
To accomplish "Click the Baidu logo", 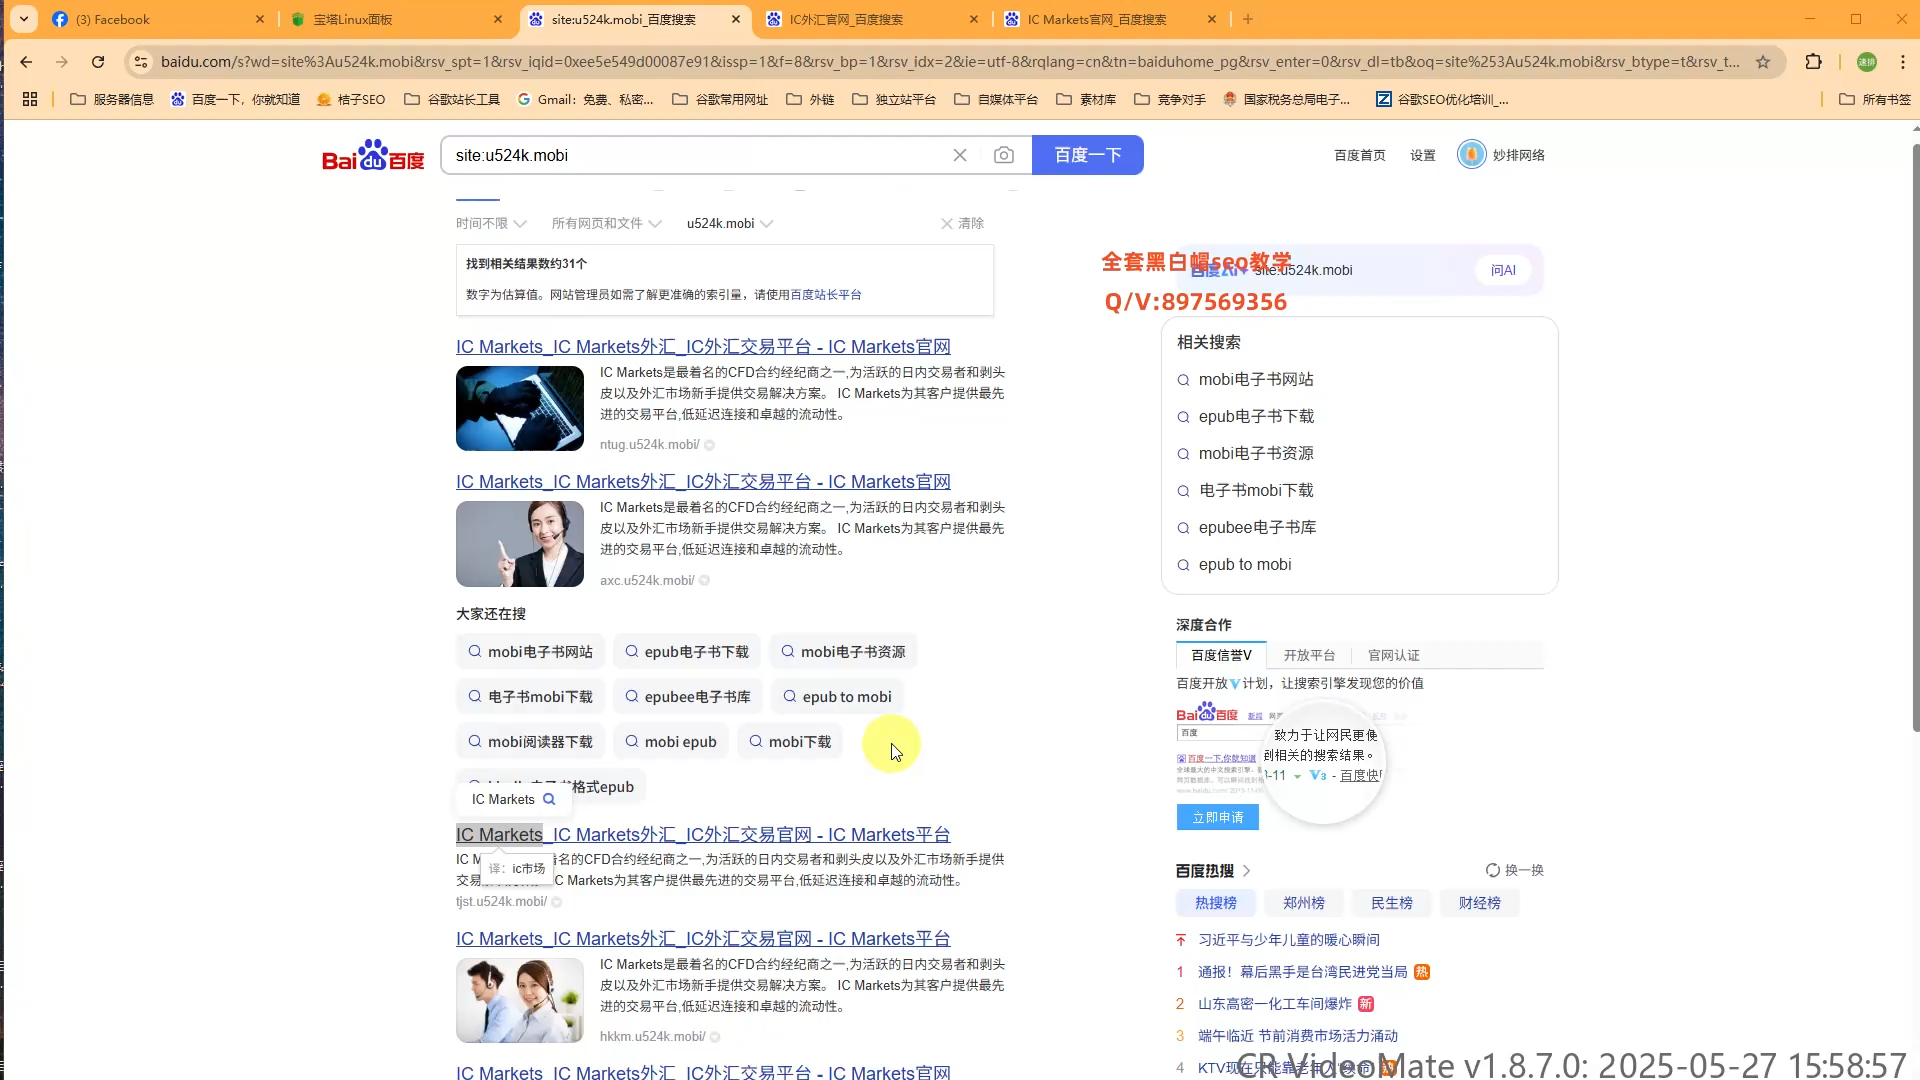I will coord(373,155).
